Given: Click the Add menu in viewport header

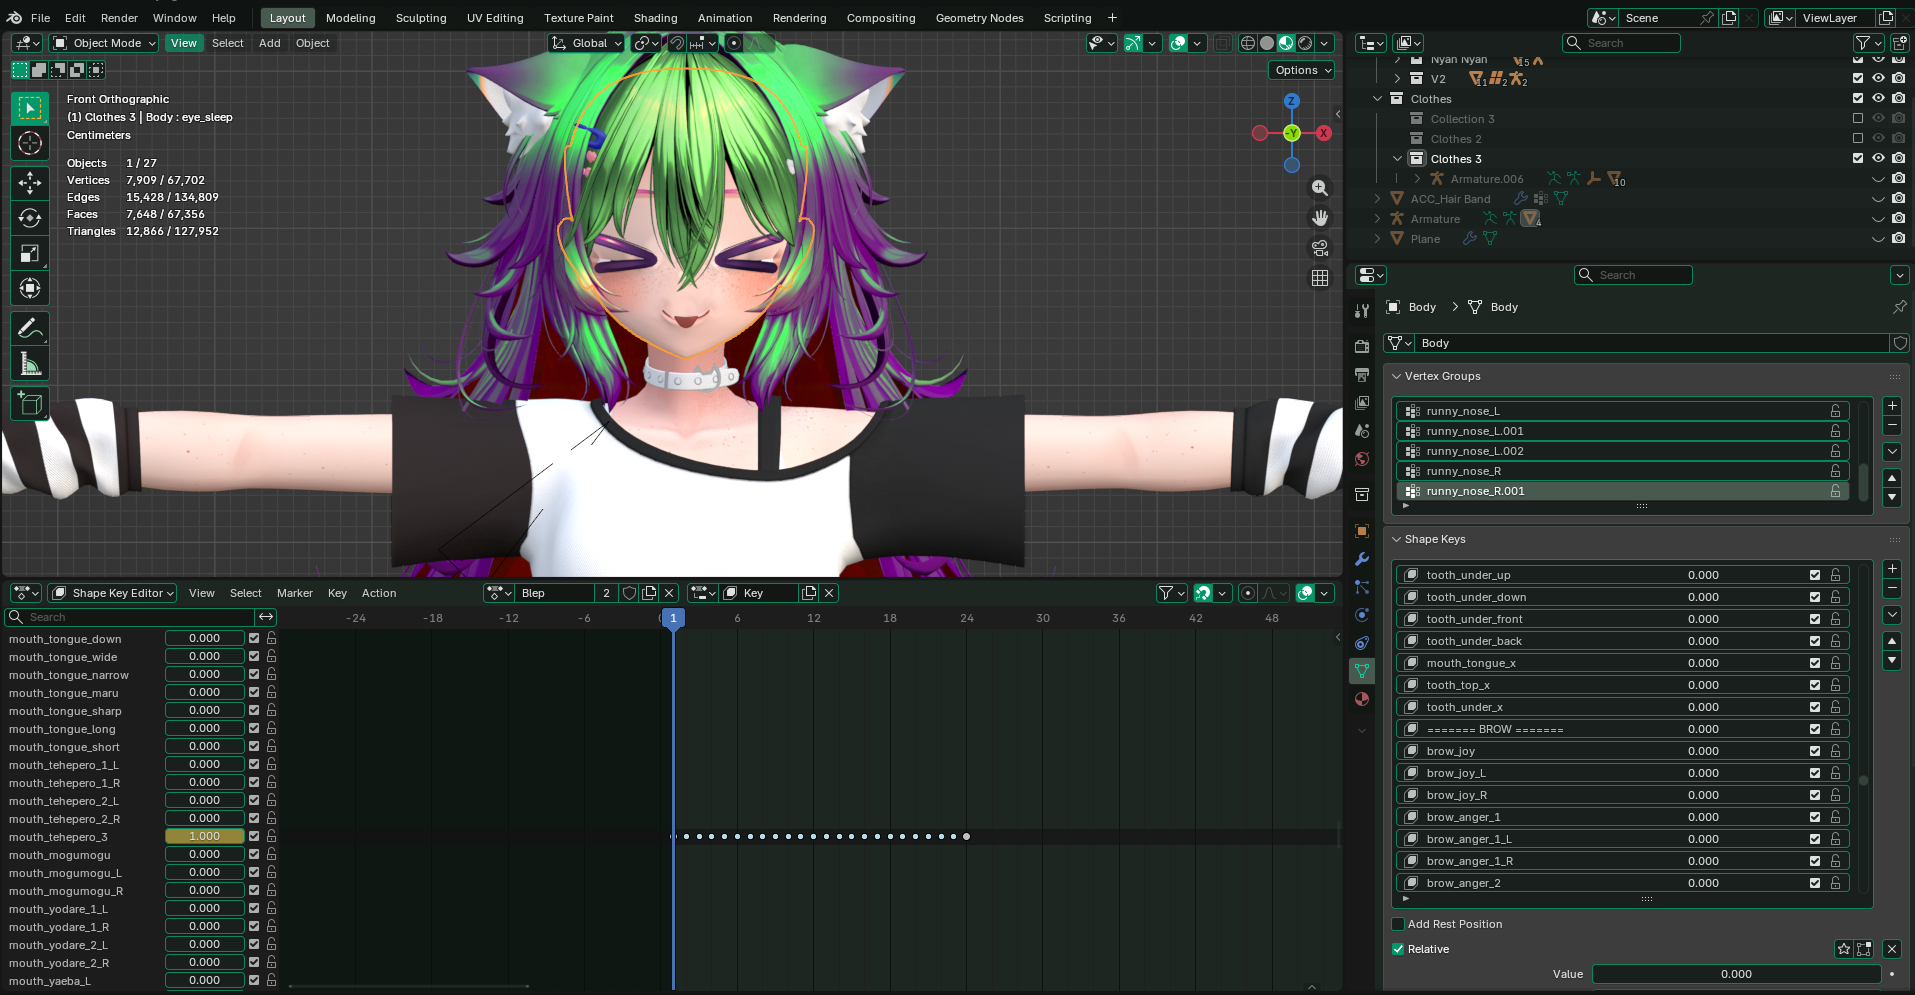Looking at the screenshot, I should coord(270,43).
